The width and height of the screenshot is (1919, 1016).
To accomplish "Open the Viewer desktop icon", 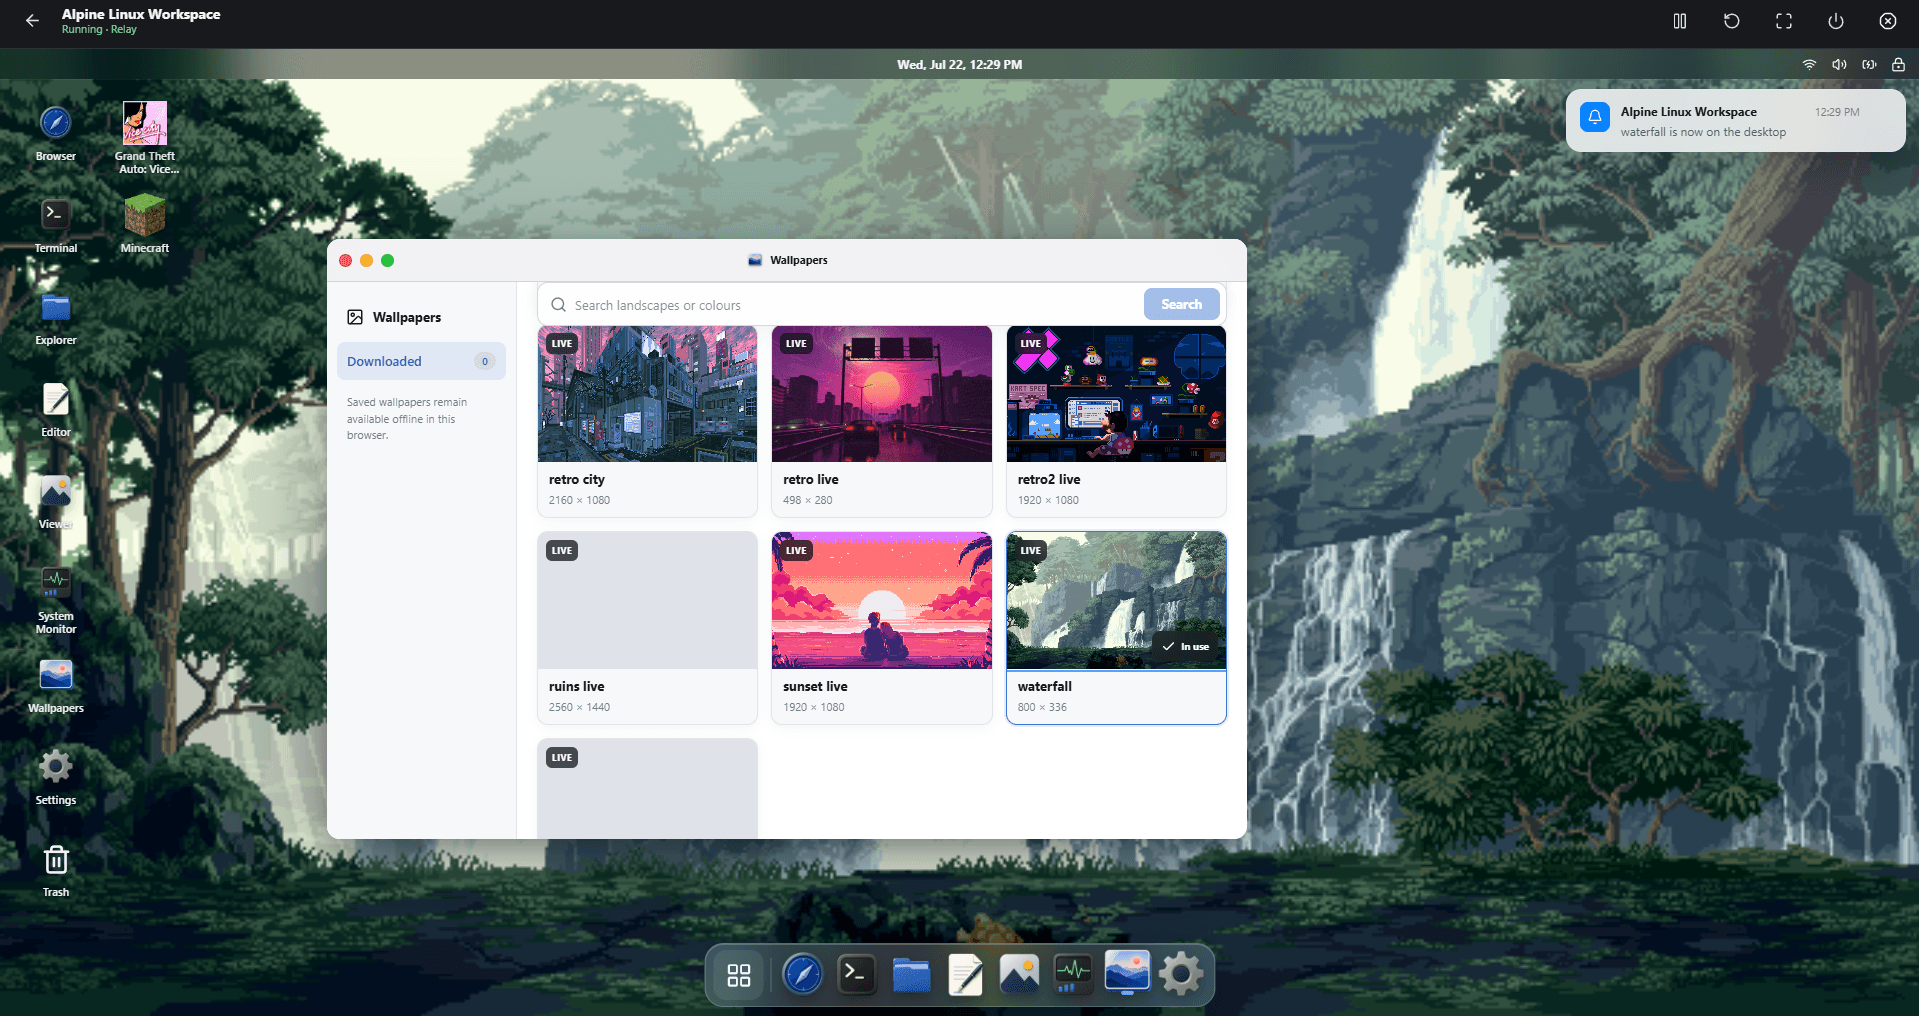I will point(56,500).
